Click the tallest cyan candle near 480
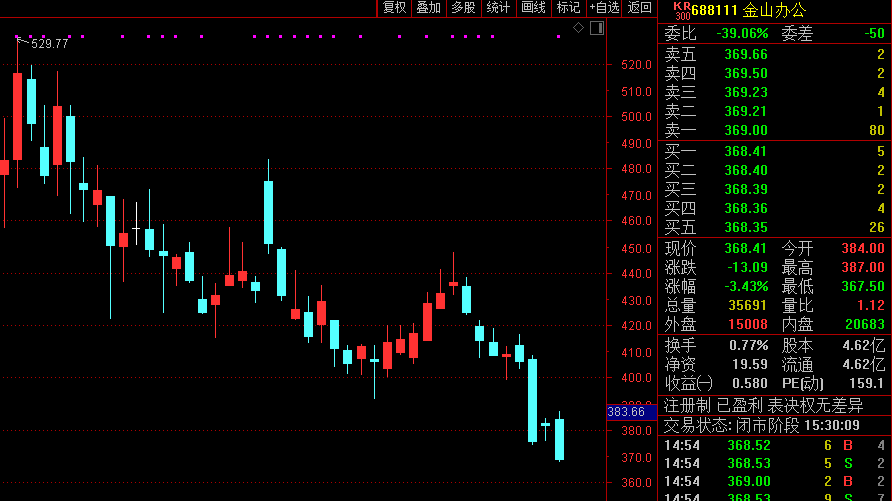 (x=269, y=212)
